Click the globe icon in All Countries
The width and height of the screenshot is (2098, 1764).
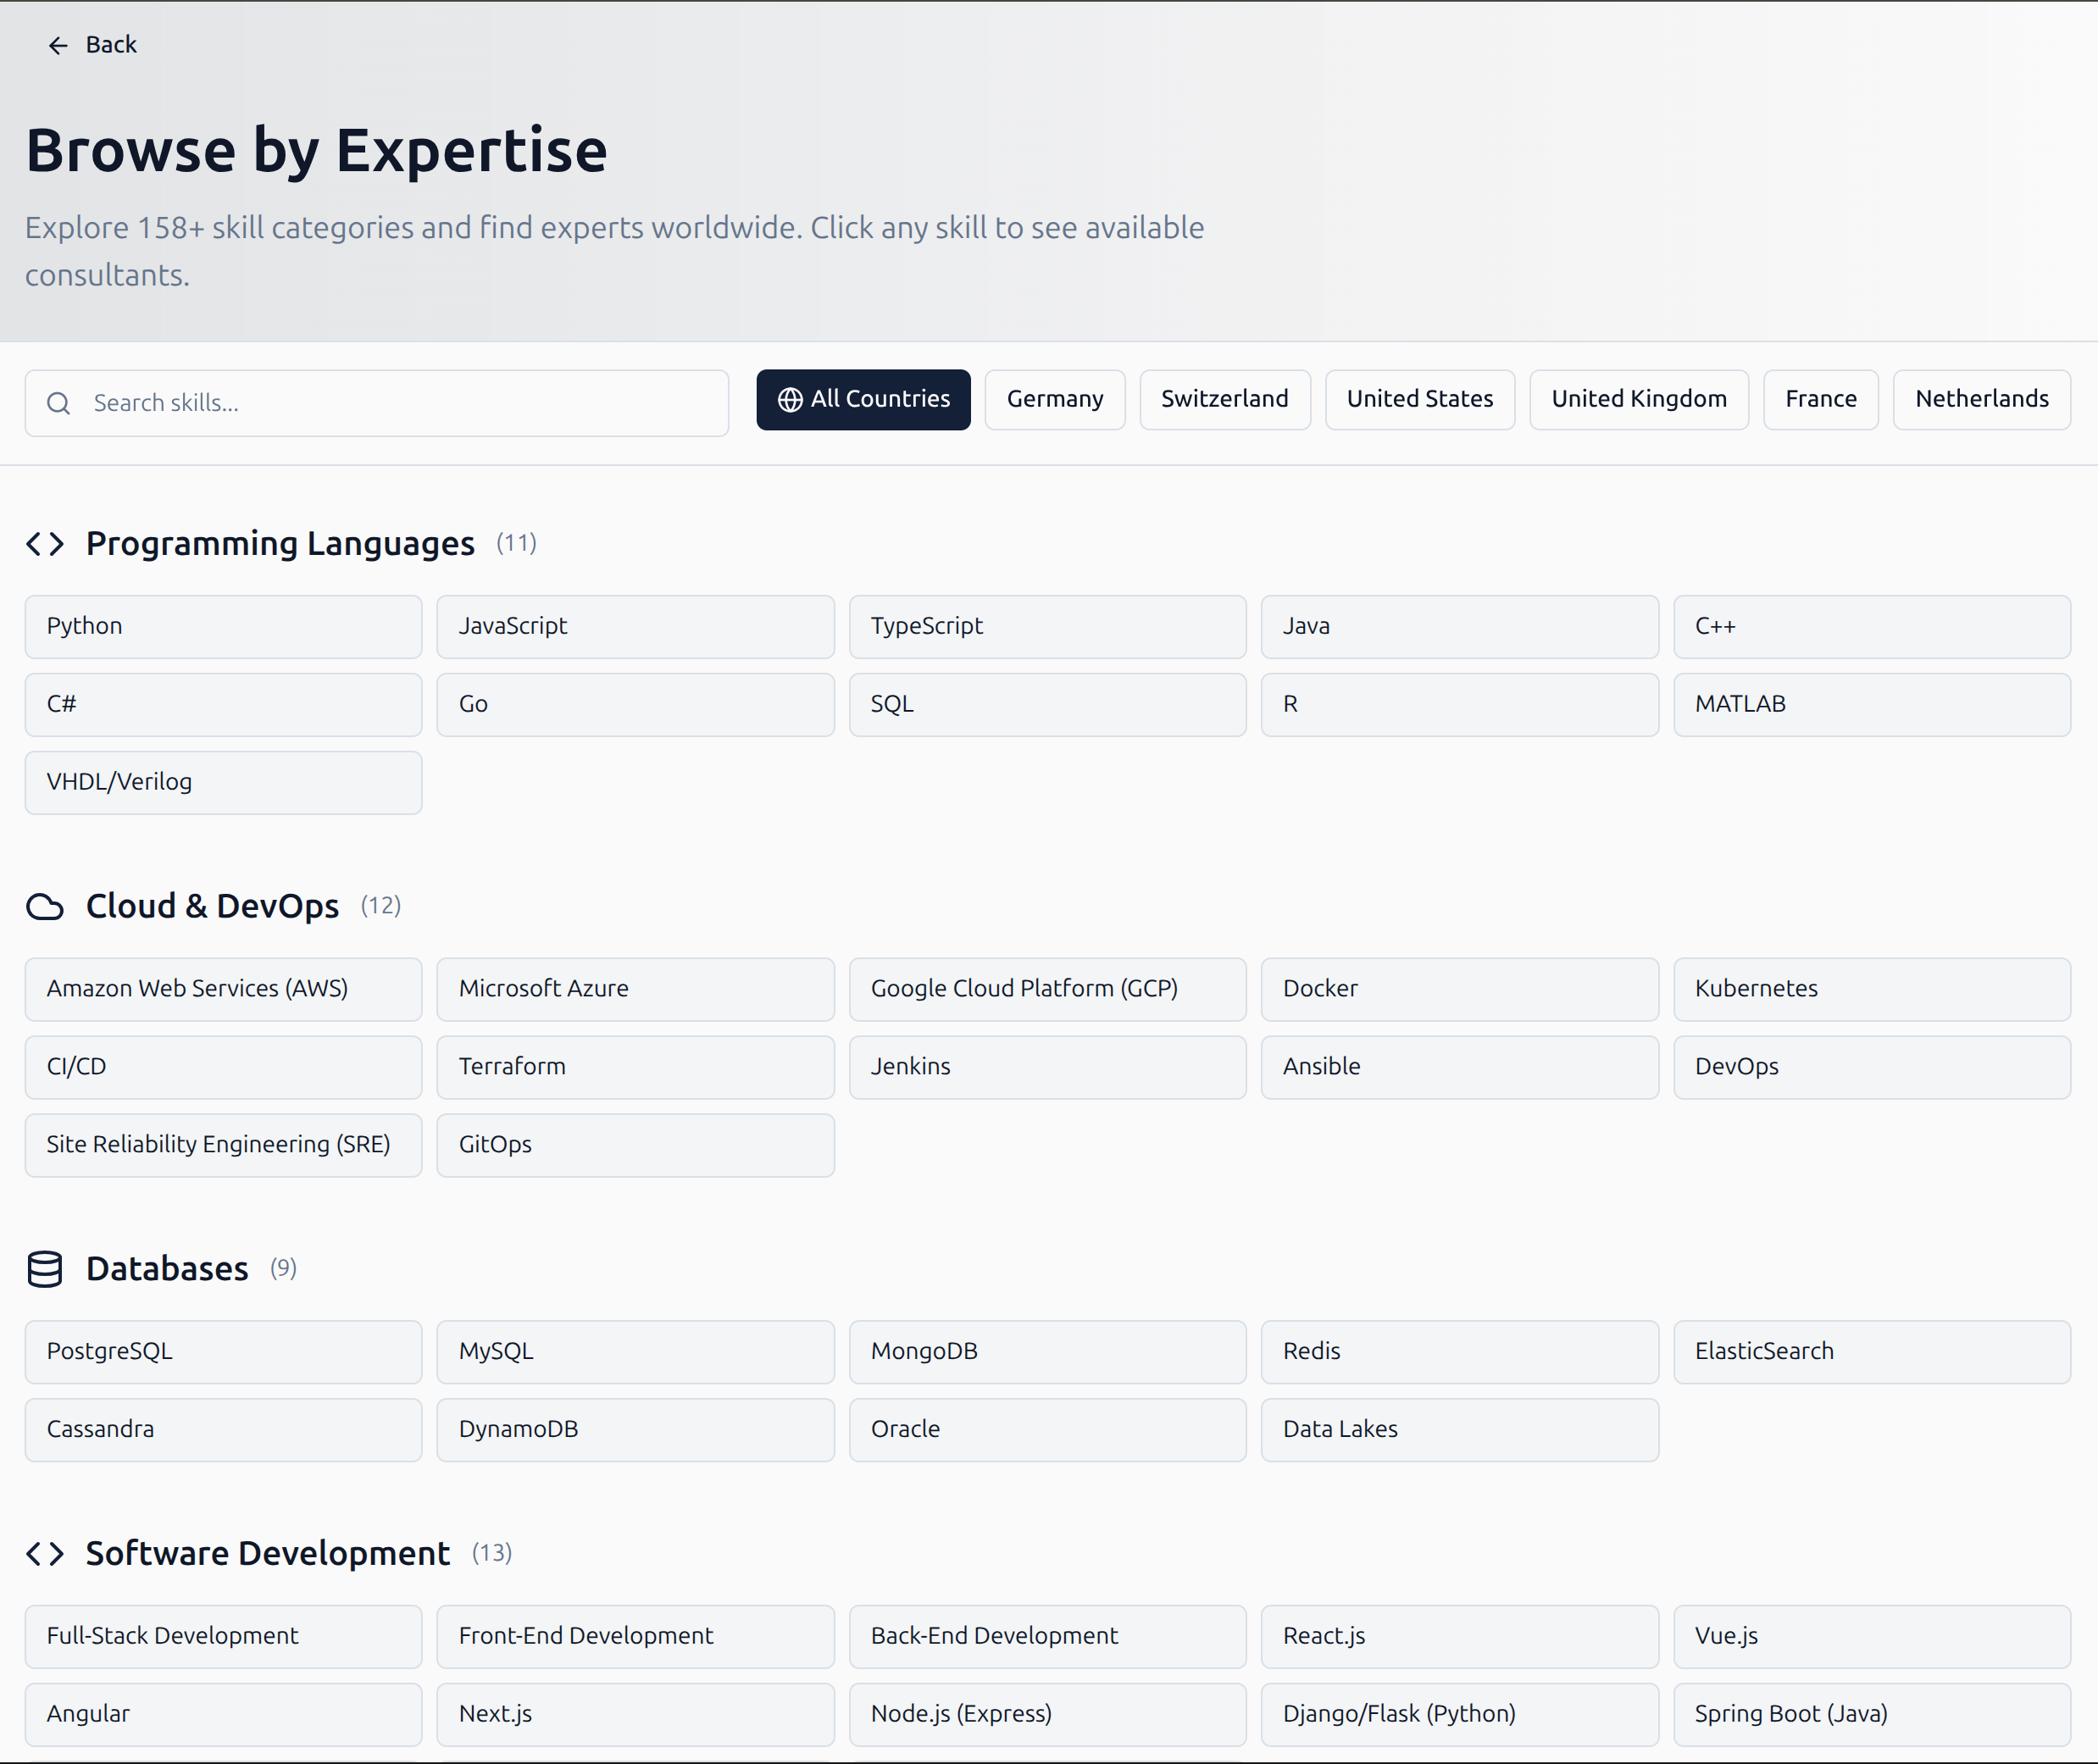pyautogui.click(x=789, y=399)
